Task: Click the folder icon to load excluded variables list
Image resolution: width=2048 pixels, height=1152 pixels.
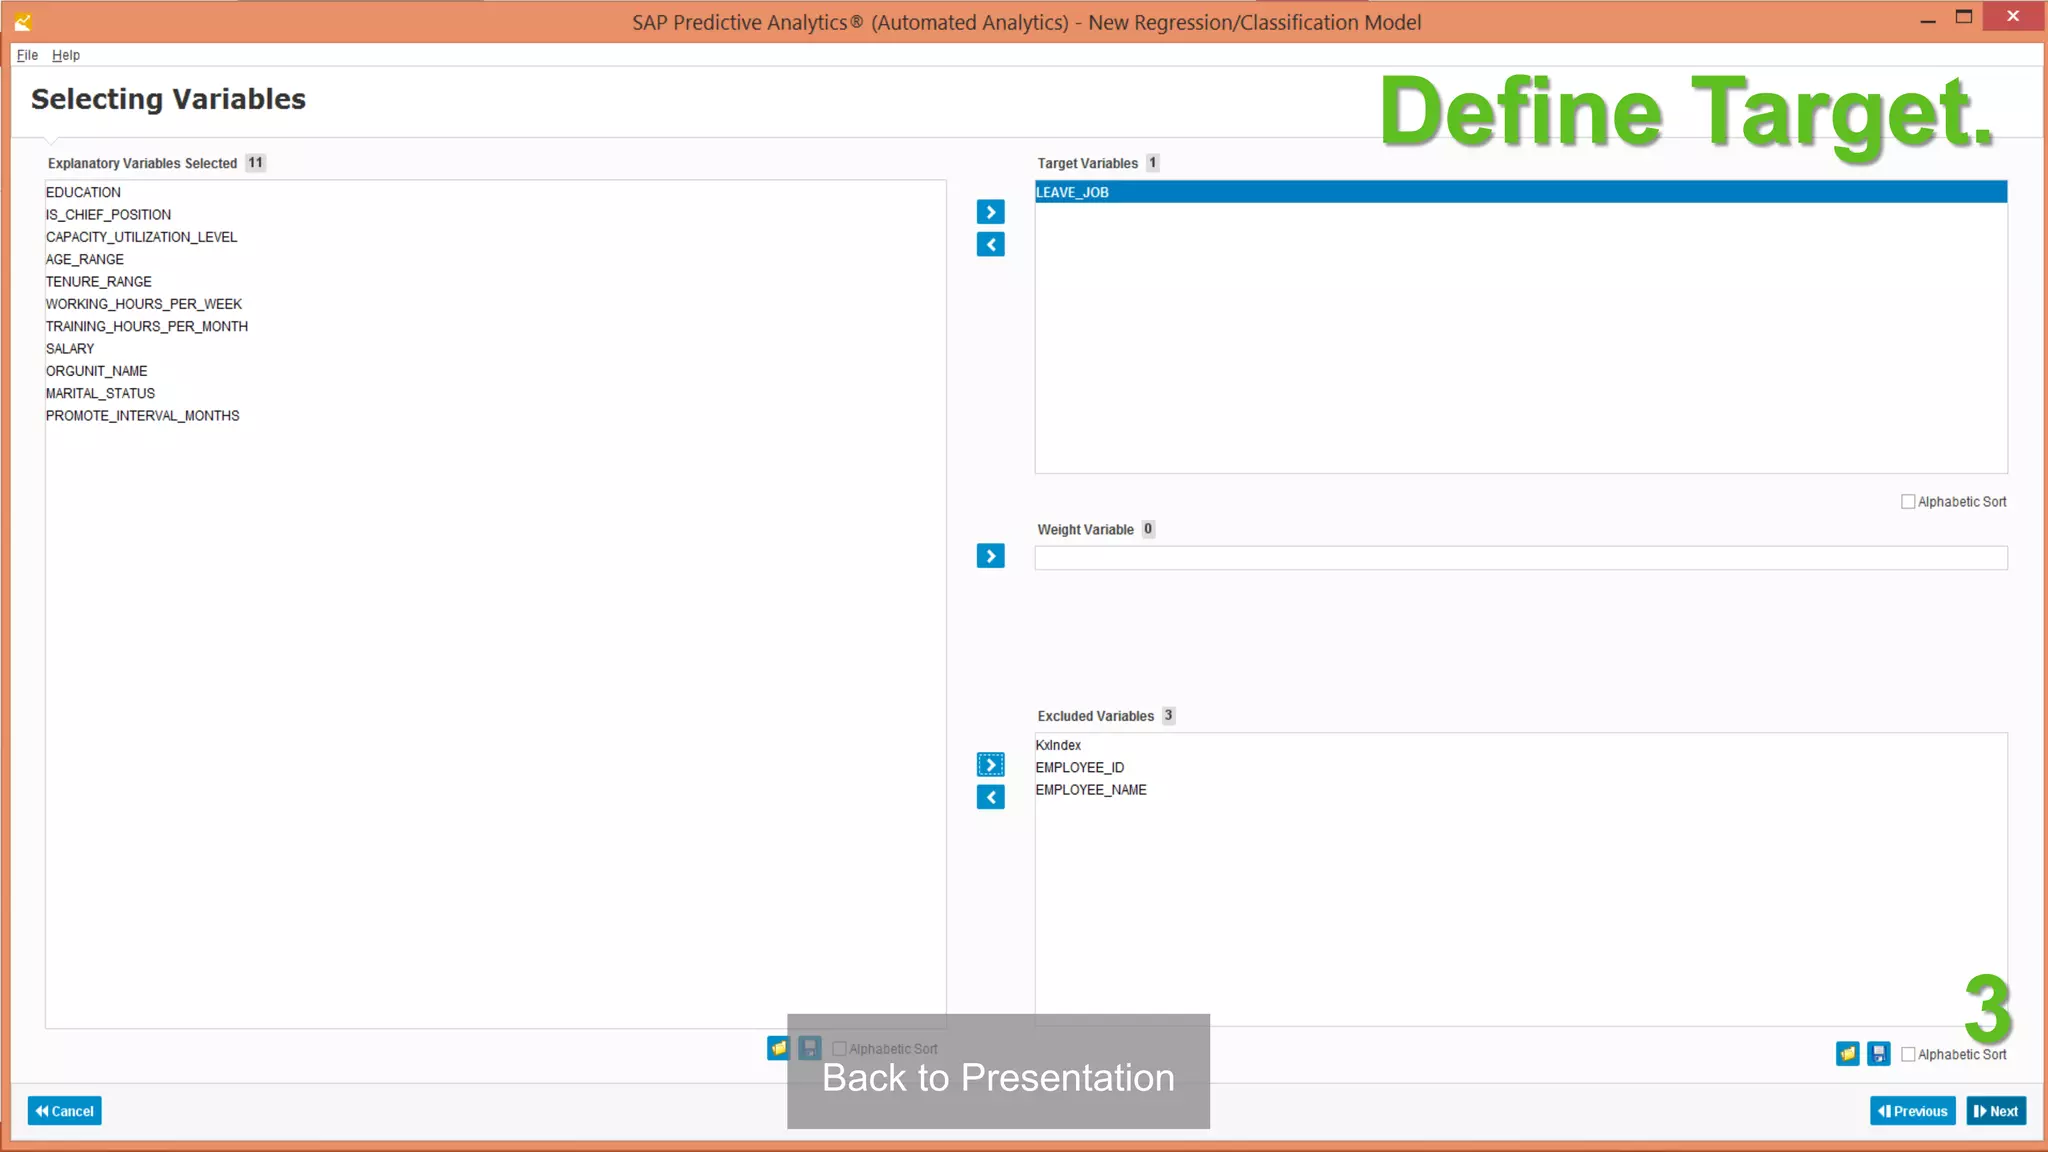Action: point(1847,1054)
